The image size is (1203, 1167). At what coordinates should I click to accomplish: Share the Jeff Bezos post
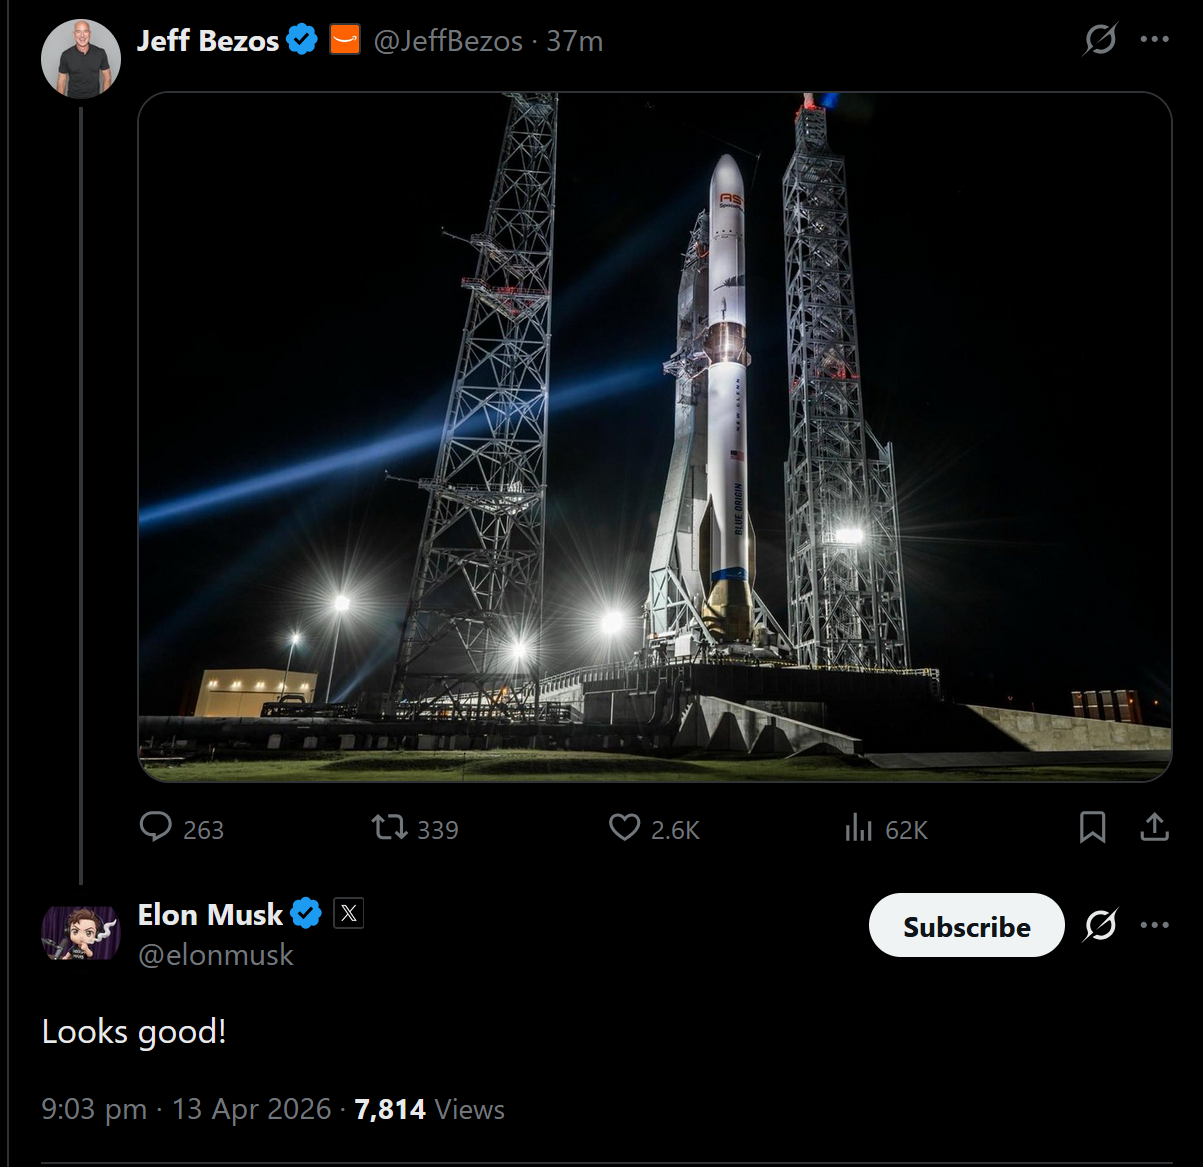1154,827
